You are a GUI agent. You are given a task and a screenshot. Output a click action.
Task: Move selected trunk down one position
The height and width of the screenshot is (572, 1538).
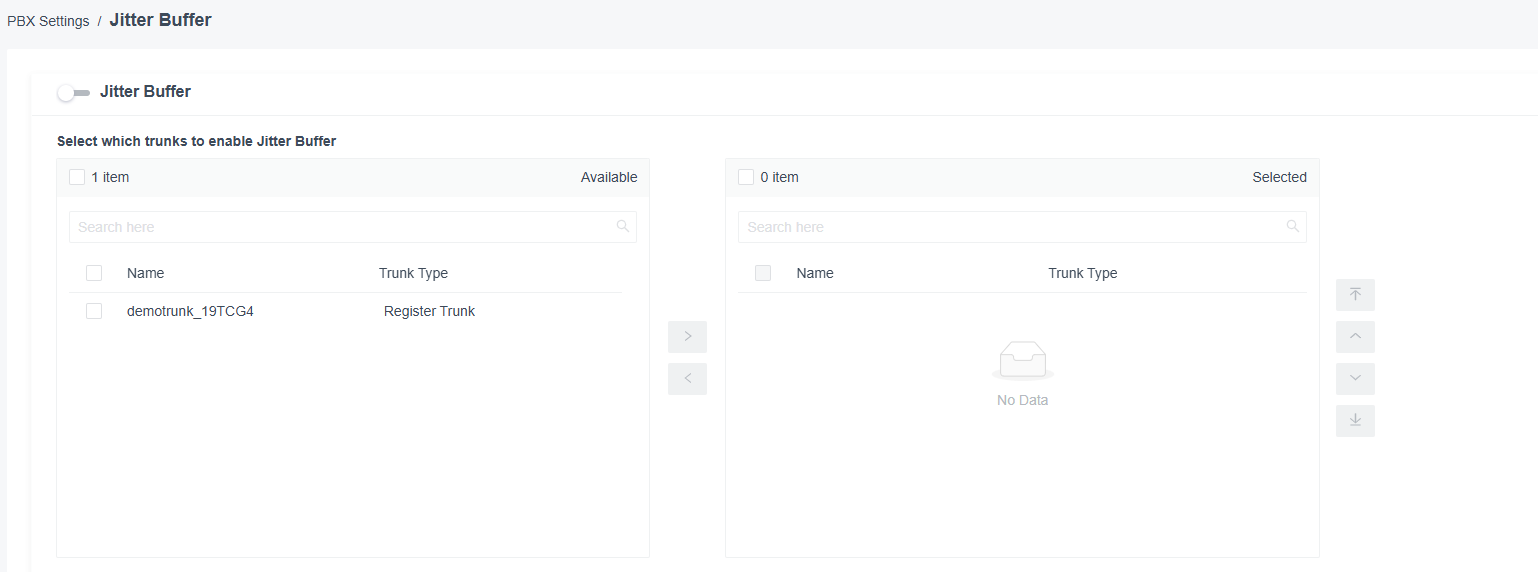point(1355,379)
